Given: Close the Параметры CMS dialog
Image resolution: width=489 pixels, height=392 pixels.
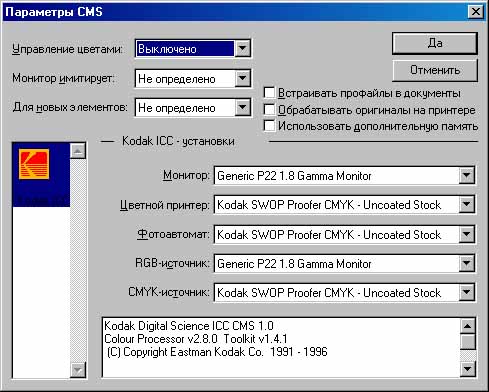Looking at the screenshot, I should coord(476,12).
